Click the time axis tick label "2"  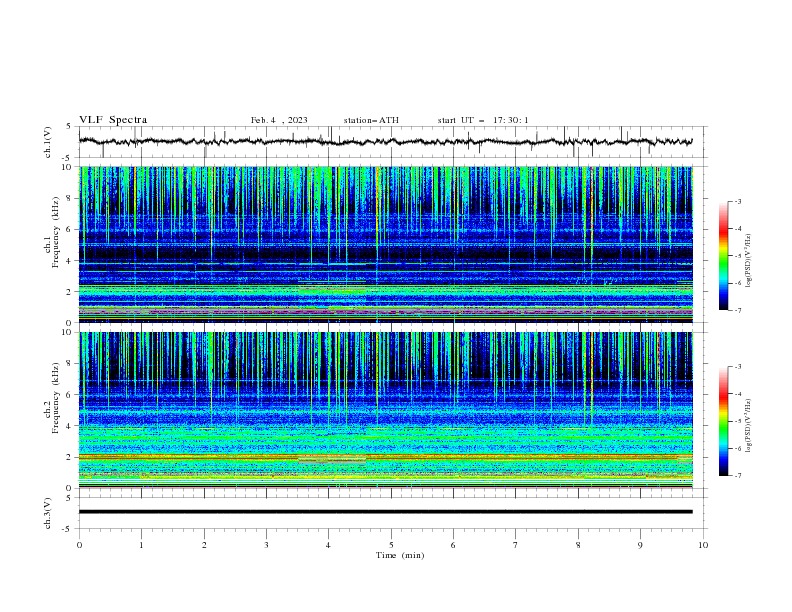(x=204, y=545)
